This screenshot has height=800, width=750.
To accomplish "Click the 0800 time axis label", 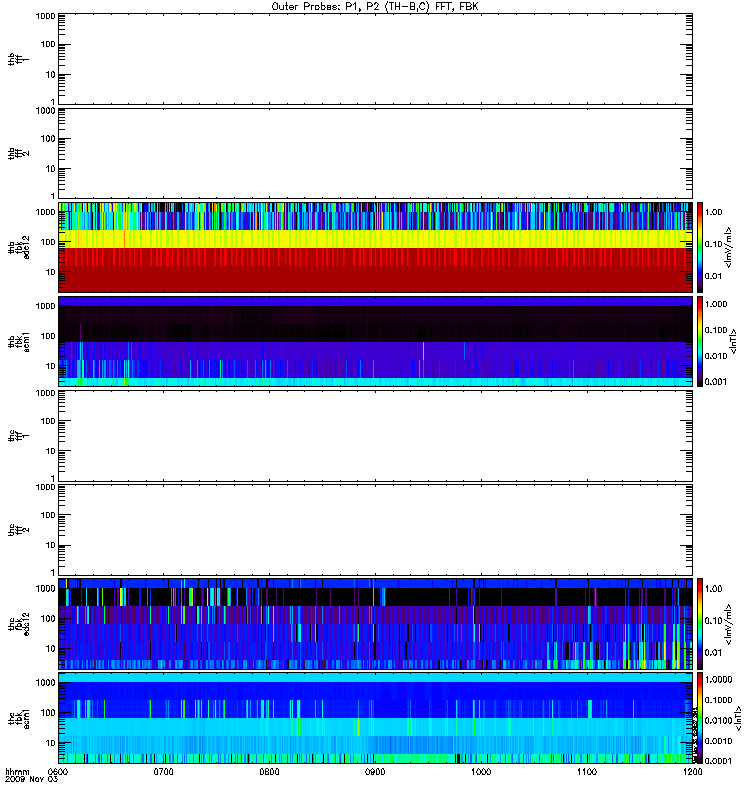I will [269, 771].
